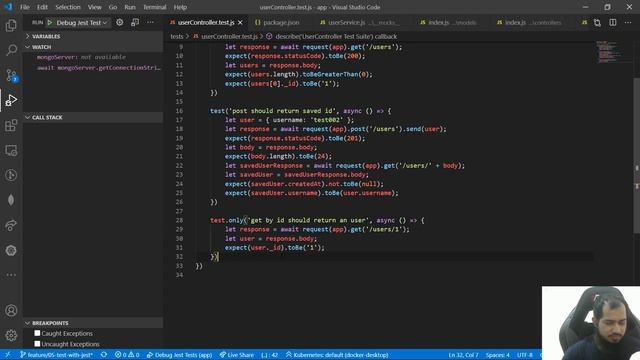Image resolution: width=640 pixels, height=360 pixels.
Task: Open the Debug Console icon
Action: (x=135, y=22)
